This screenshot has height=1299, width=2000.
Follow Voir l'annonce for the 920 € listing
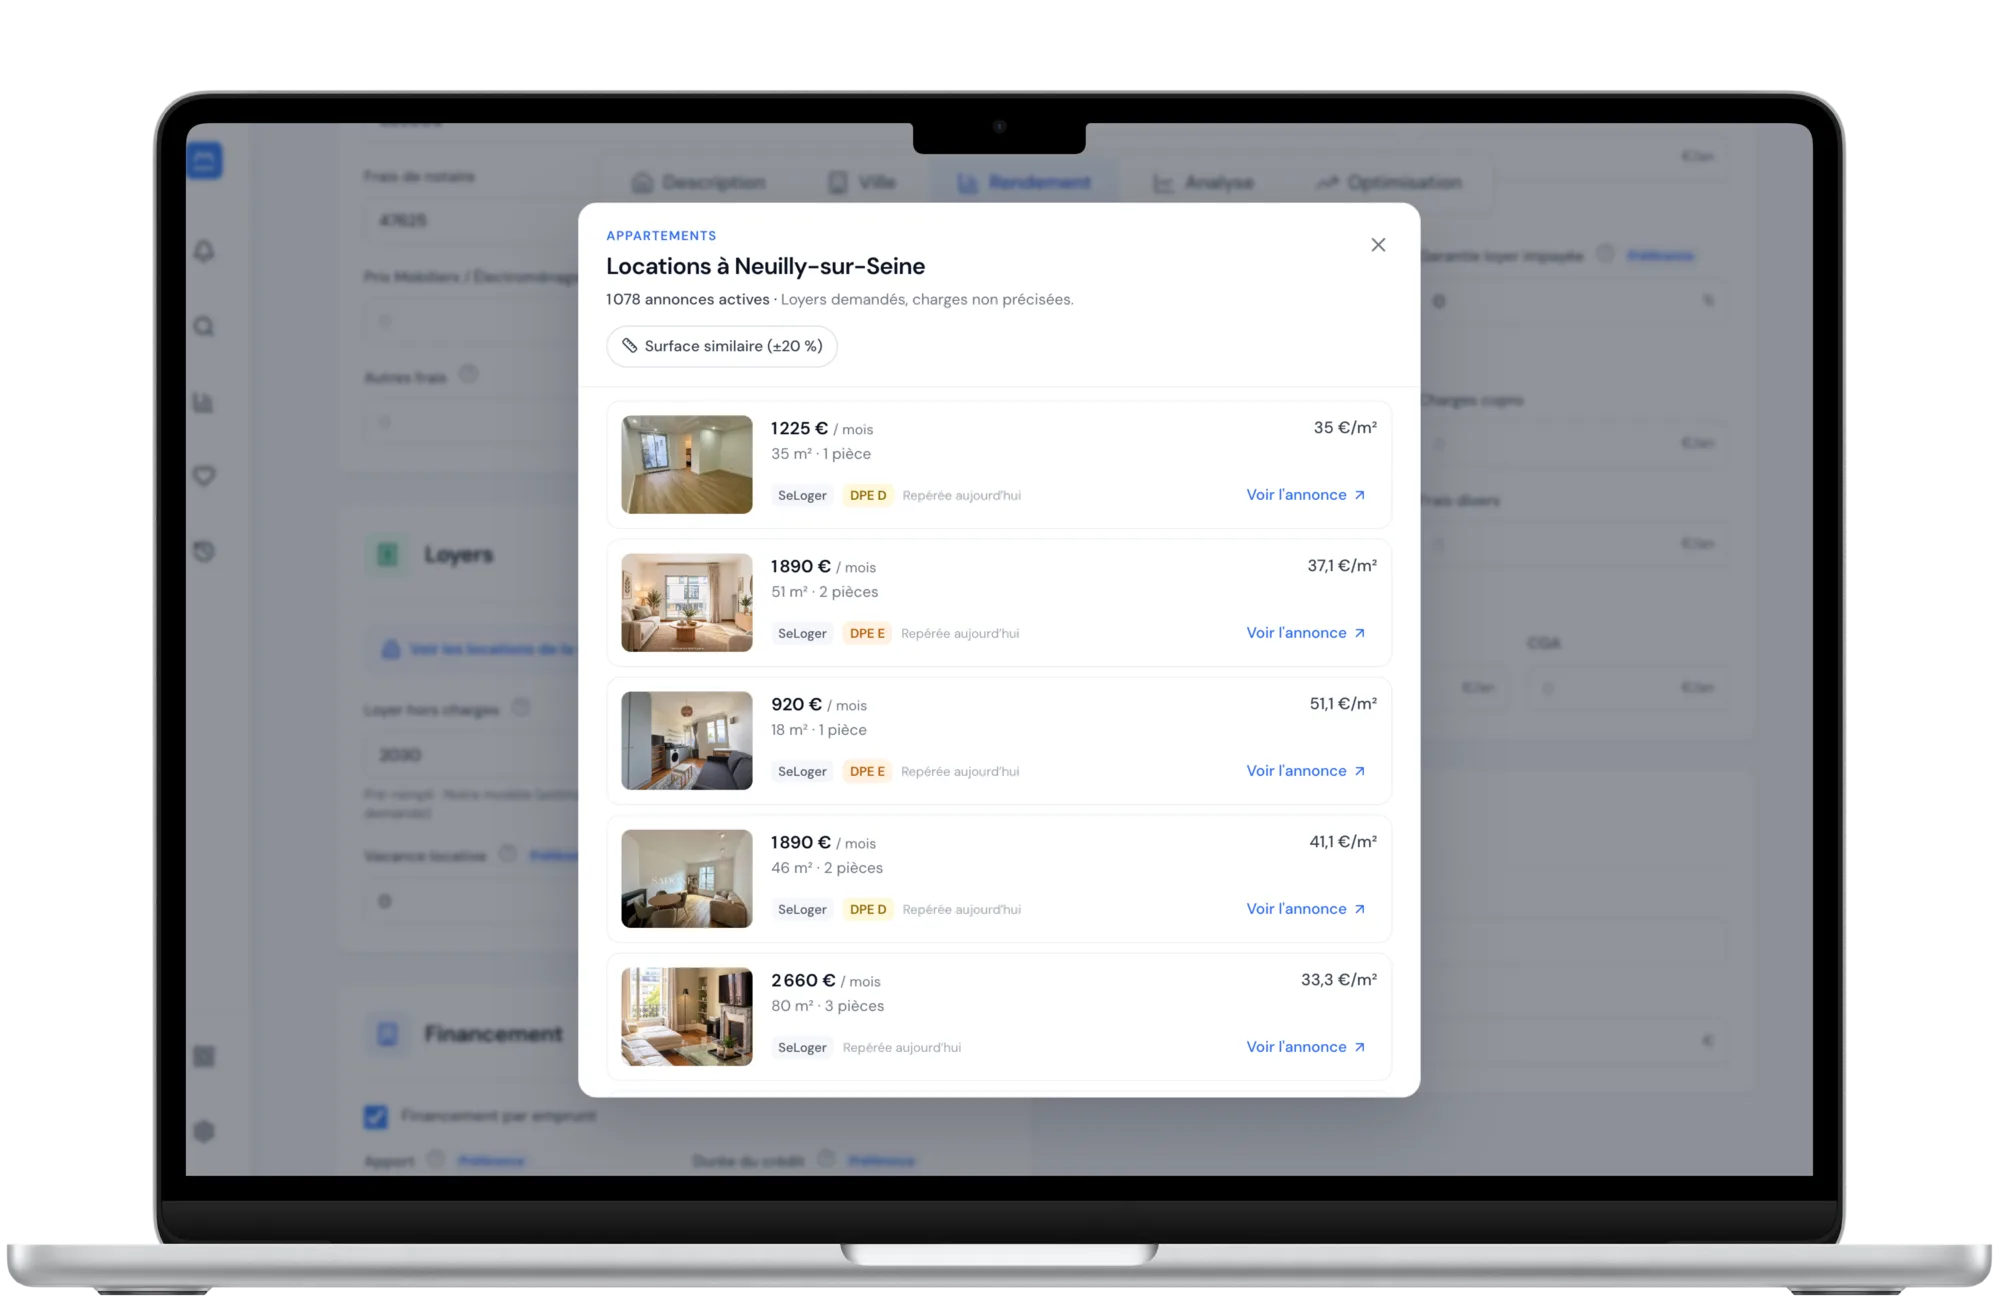(1306, 771)
